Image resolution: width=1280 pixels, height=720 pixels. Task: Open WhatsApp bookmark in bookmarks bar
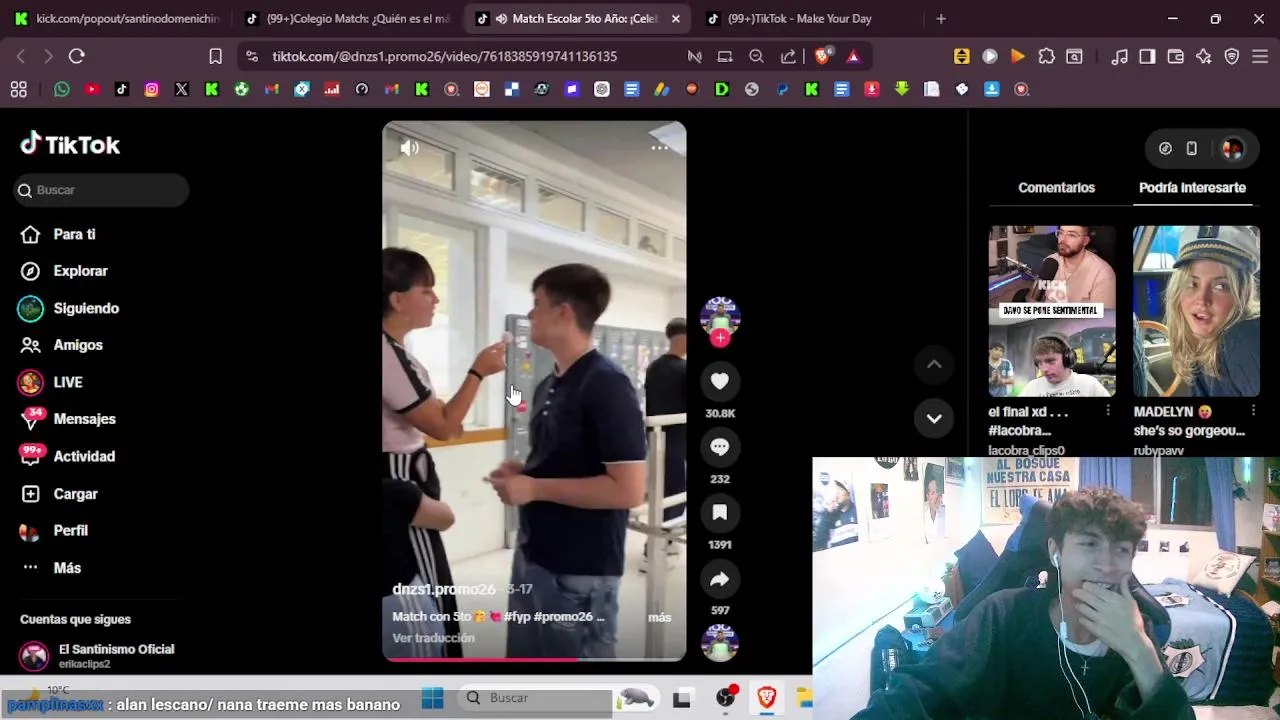pyautogui.click(x=62, y=89)
